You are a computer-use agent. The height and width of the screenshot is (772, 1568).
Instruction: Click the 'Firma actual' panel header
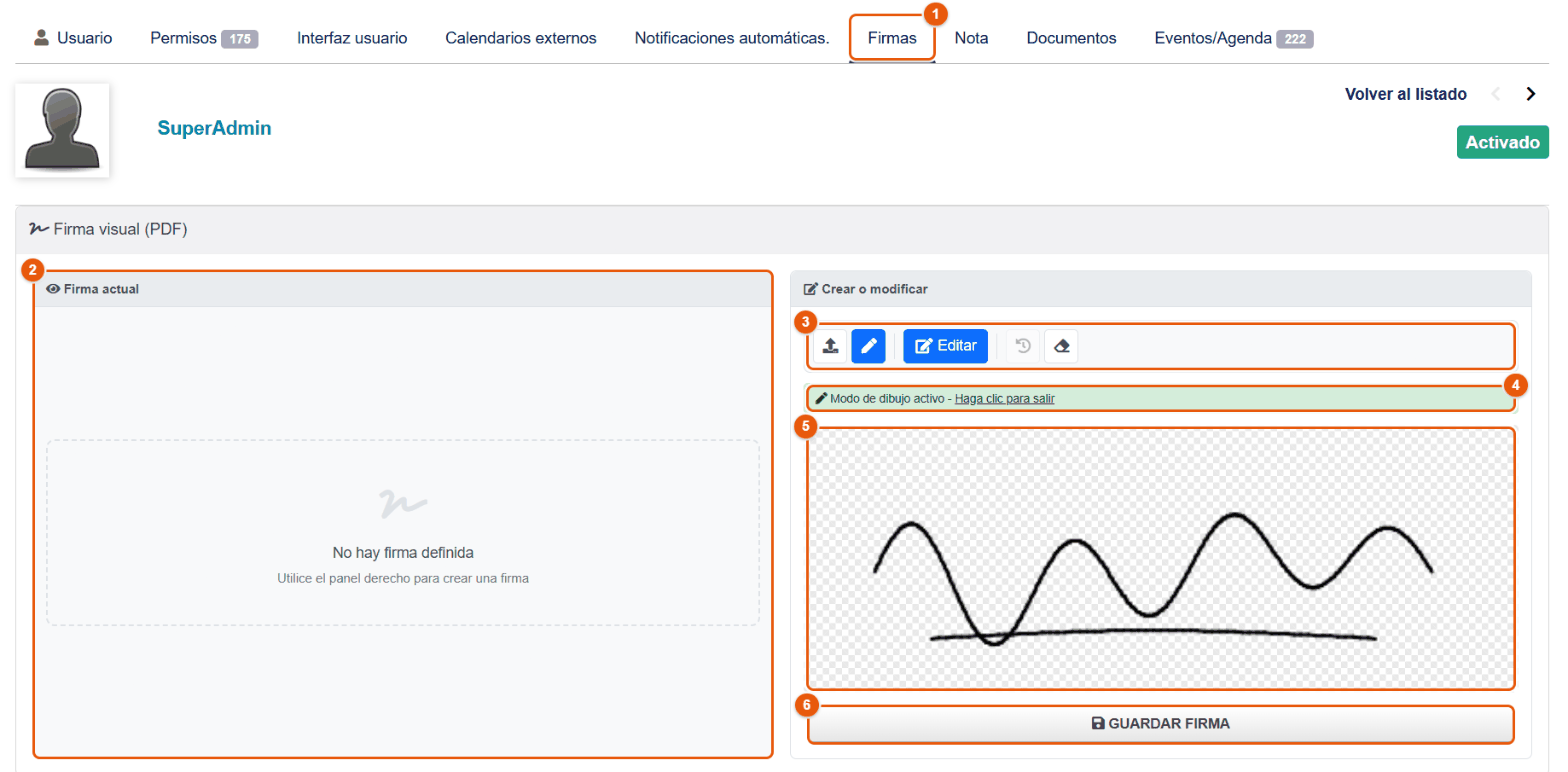(403, 289)
